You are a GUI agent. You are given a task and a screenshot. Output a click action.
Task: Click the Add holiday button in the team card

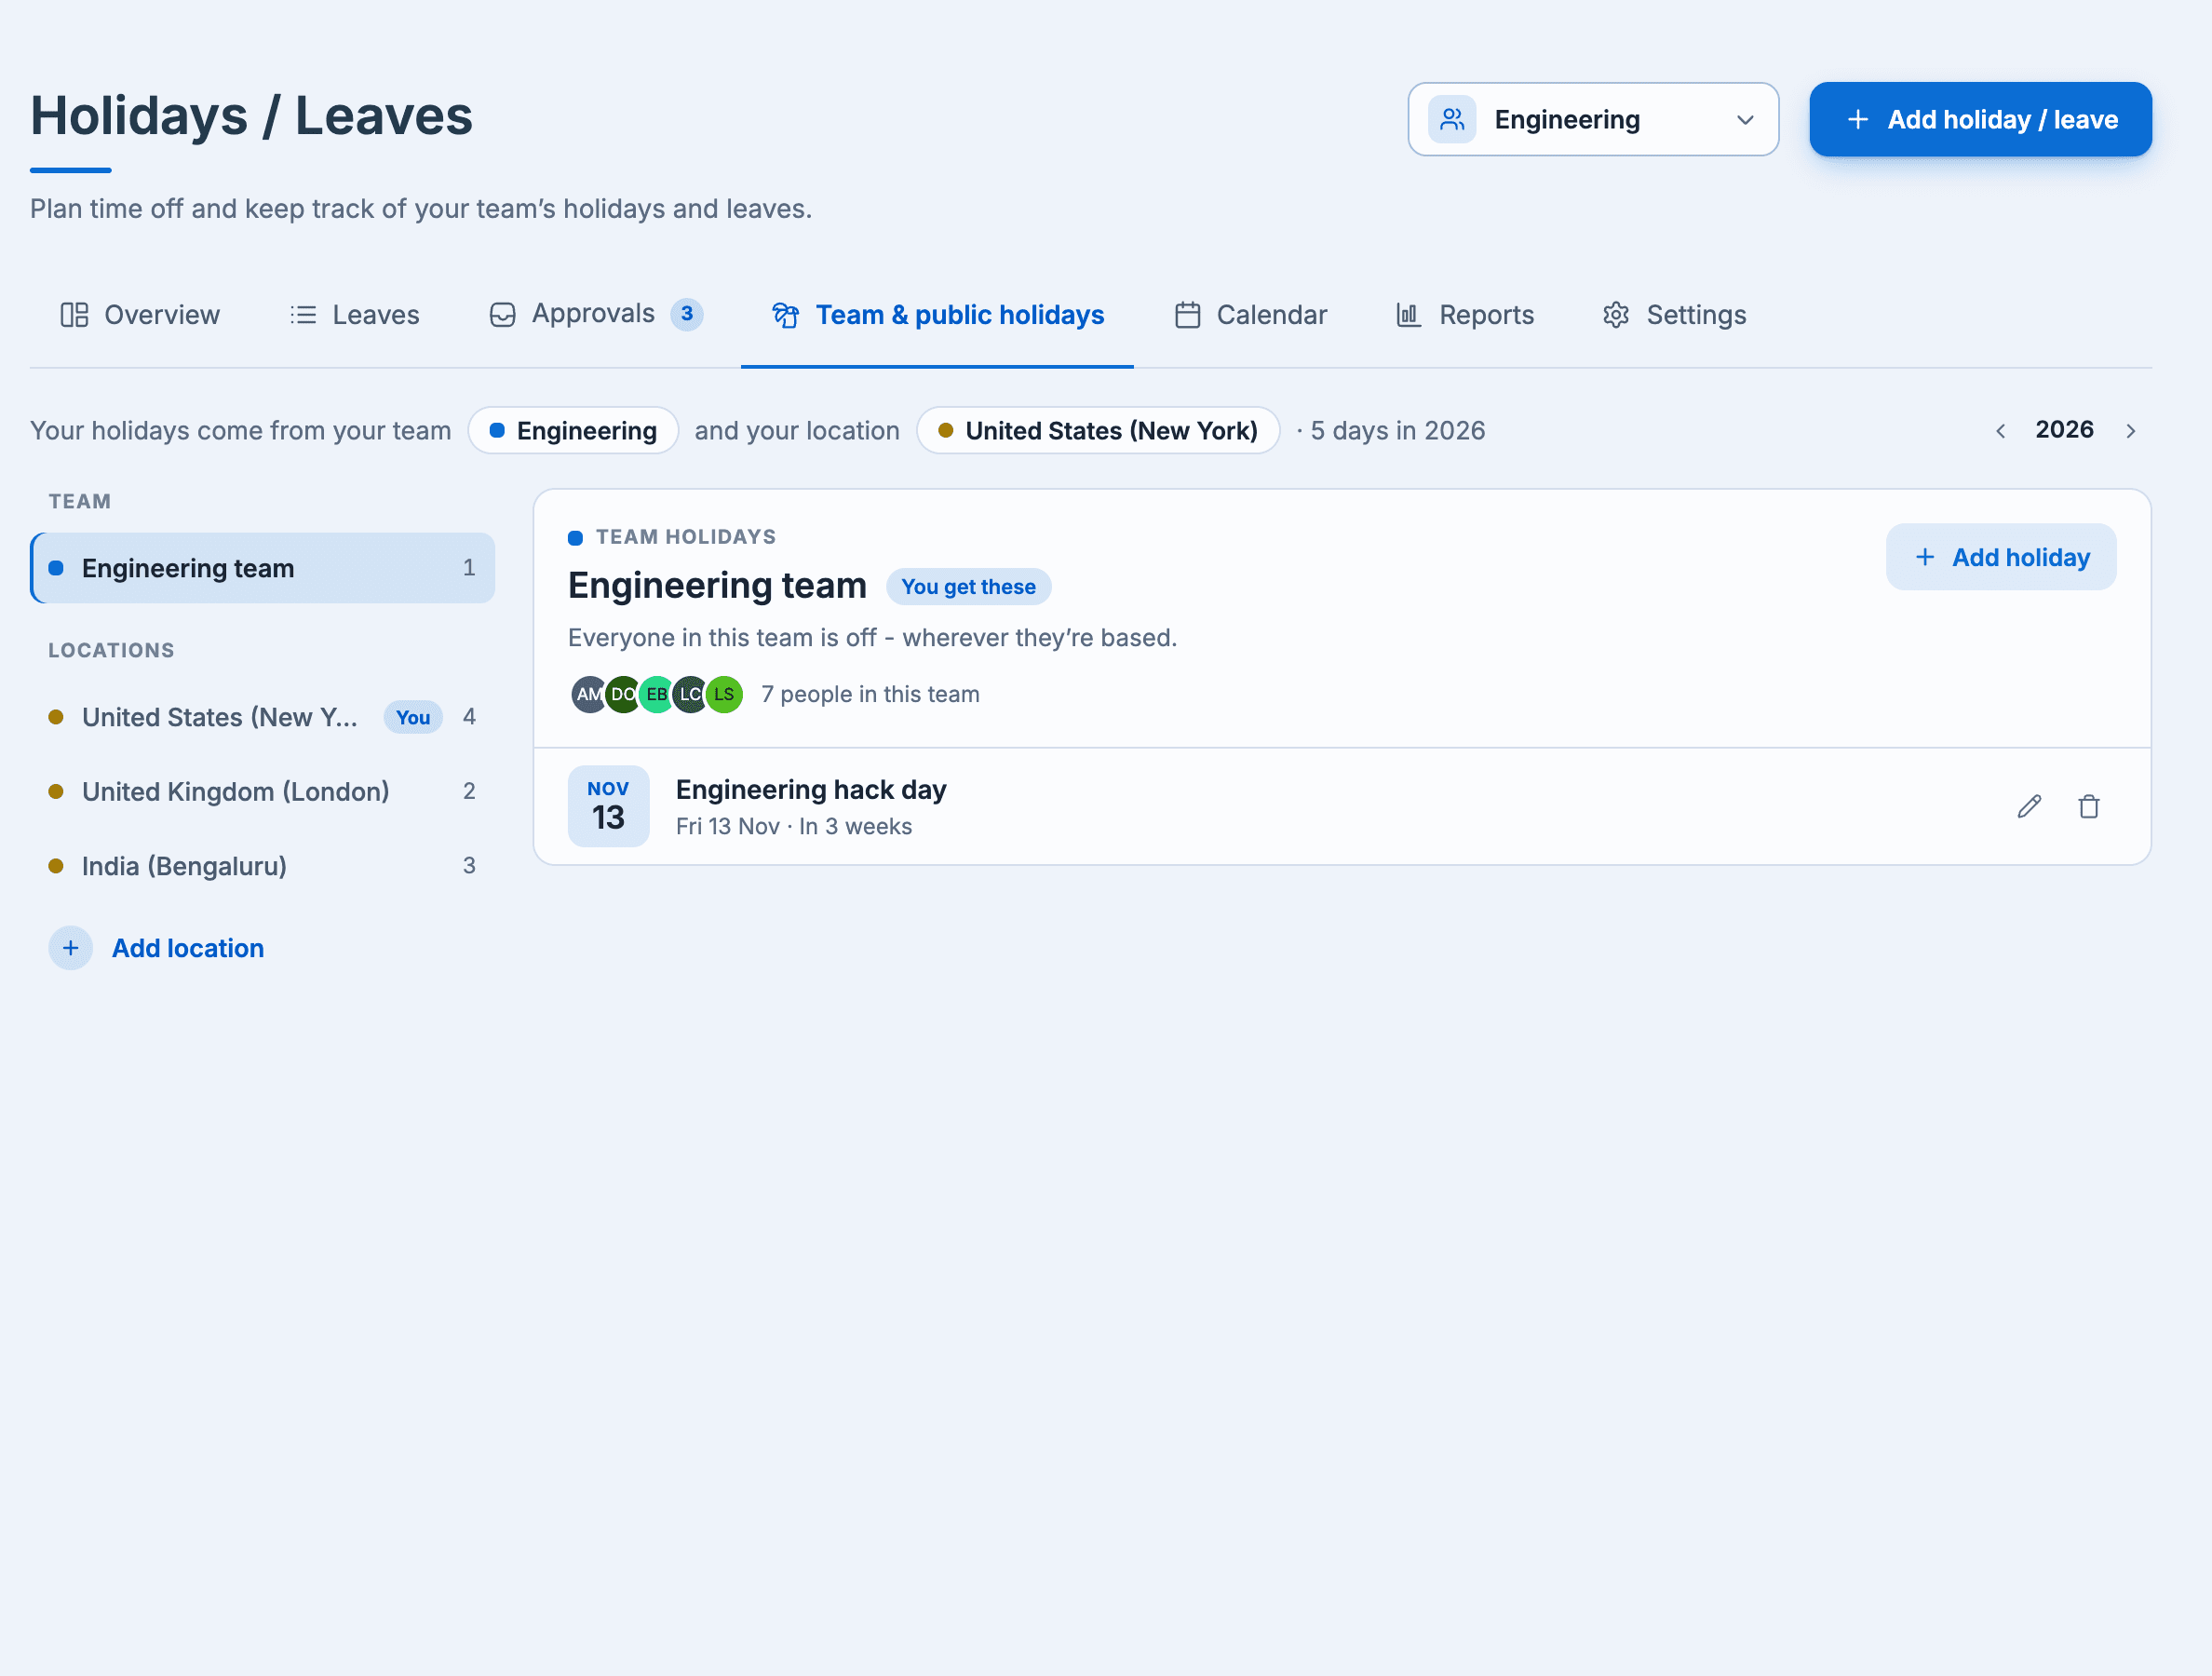pyautogui.click(x=2001, y=557)
